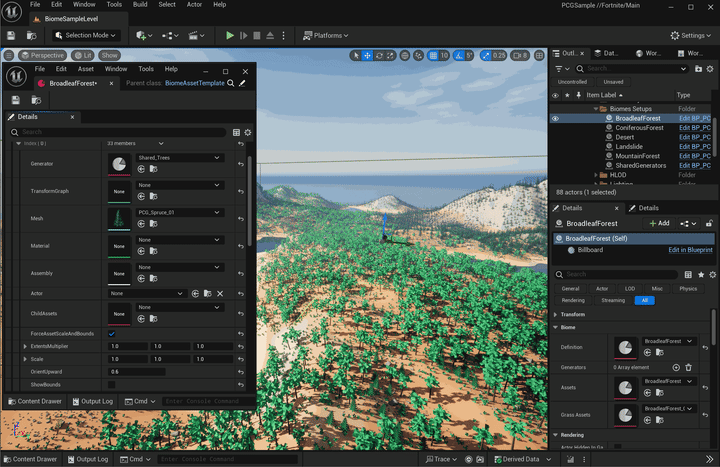The height and width of the screenshot is (467, 720).
Task: Clear the Actor field with the X icon
Action: click(220, 293)
